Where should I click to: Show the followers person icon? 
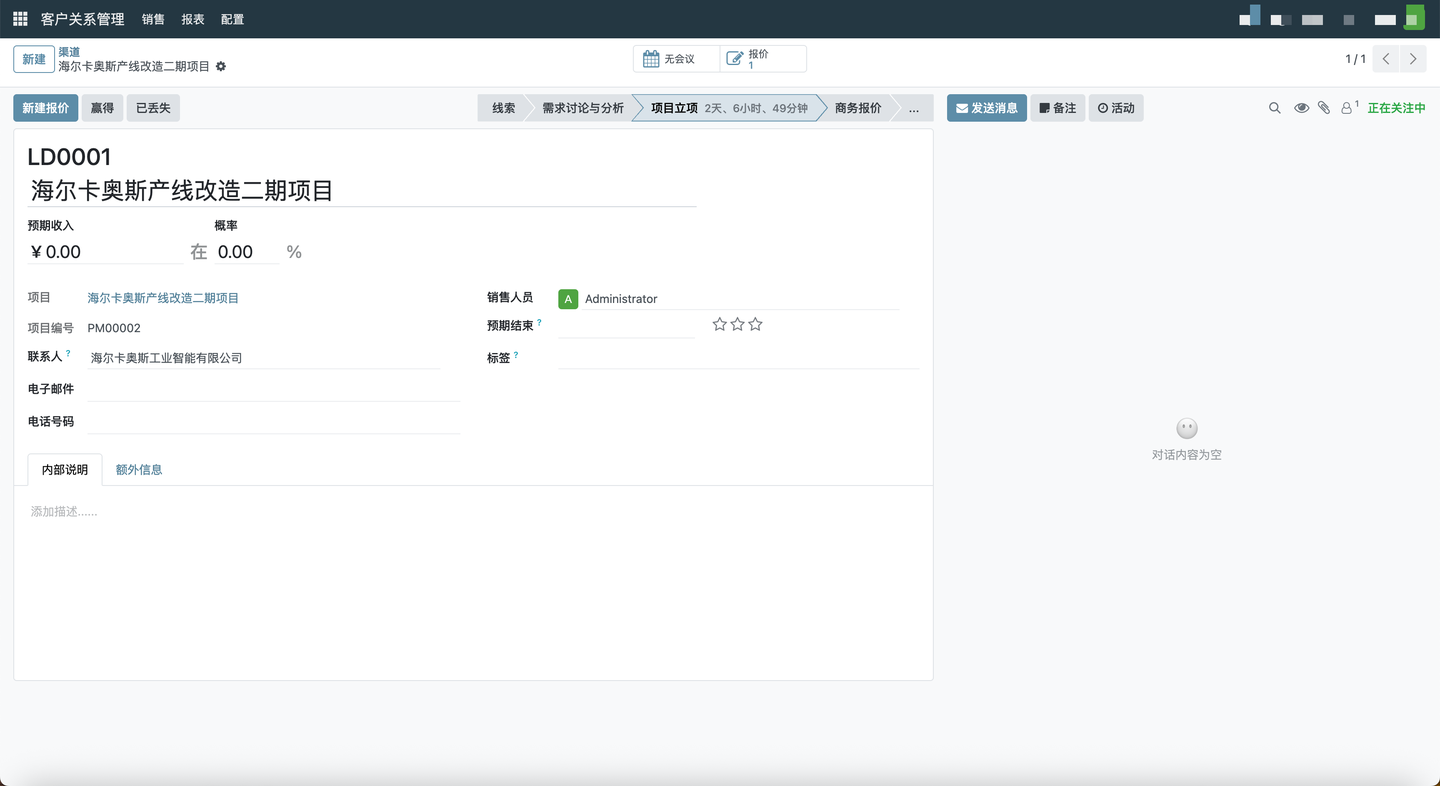(1347, 108)
